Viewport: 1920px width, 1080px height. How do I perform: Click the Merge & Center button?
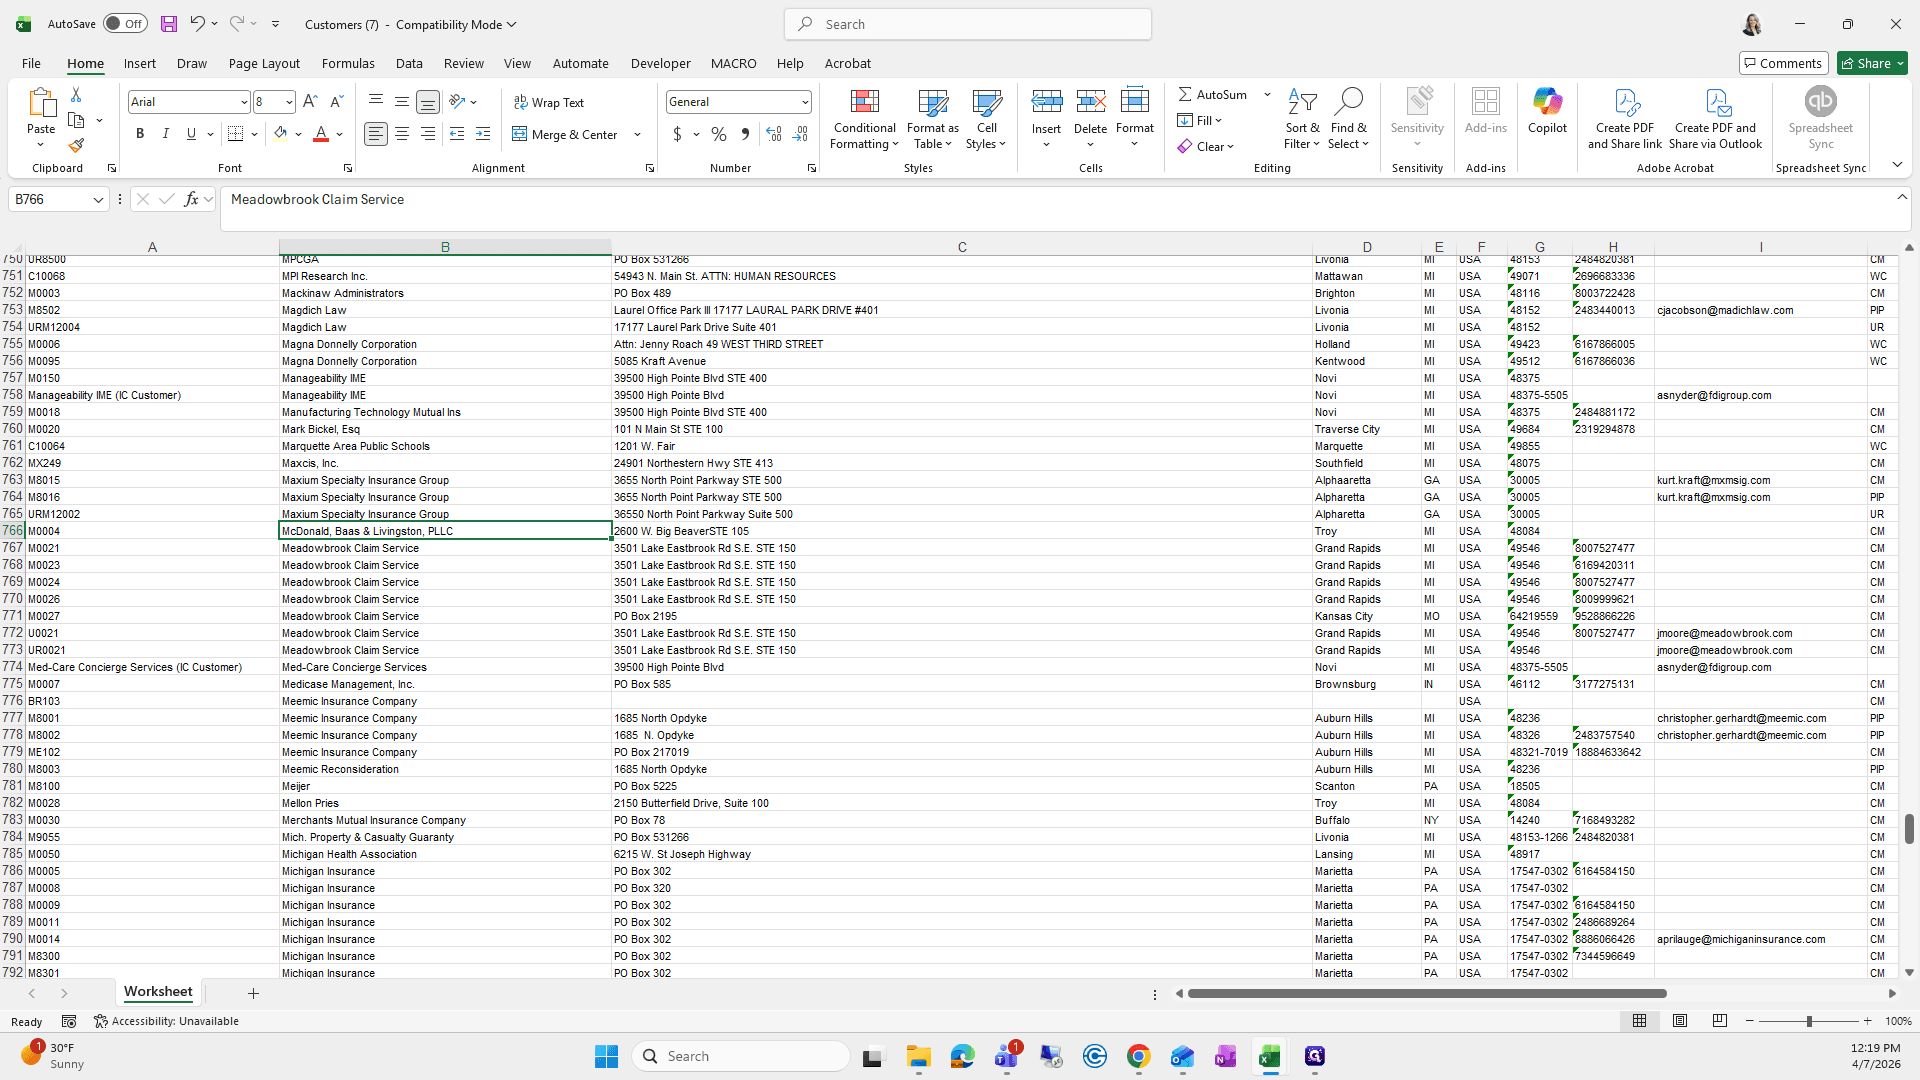[566, 134]
